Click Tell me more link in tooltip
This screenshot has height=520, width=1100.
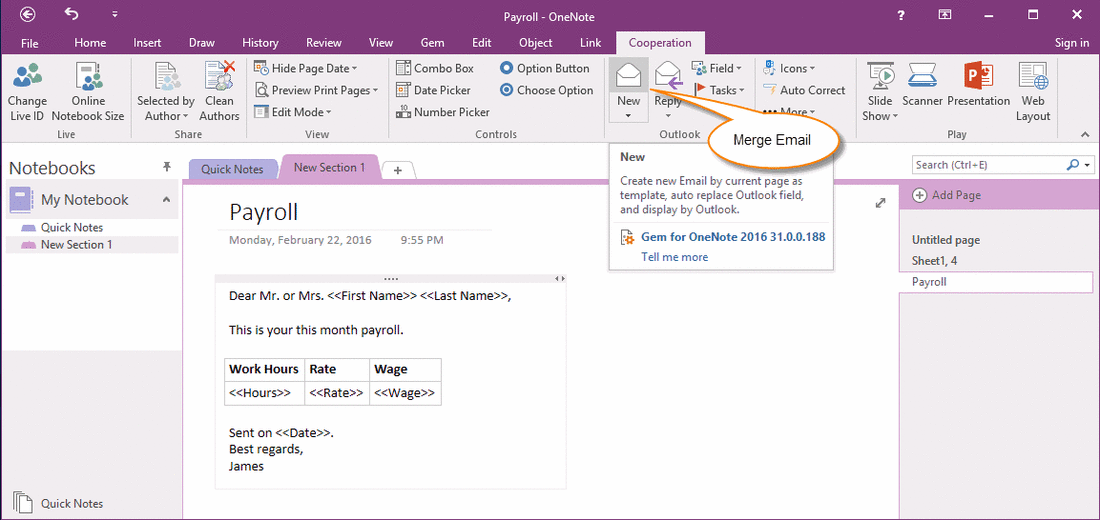(x=674, y=257)
